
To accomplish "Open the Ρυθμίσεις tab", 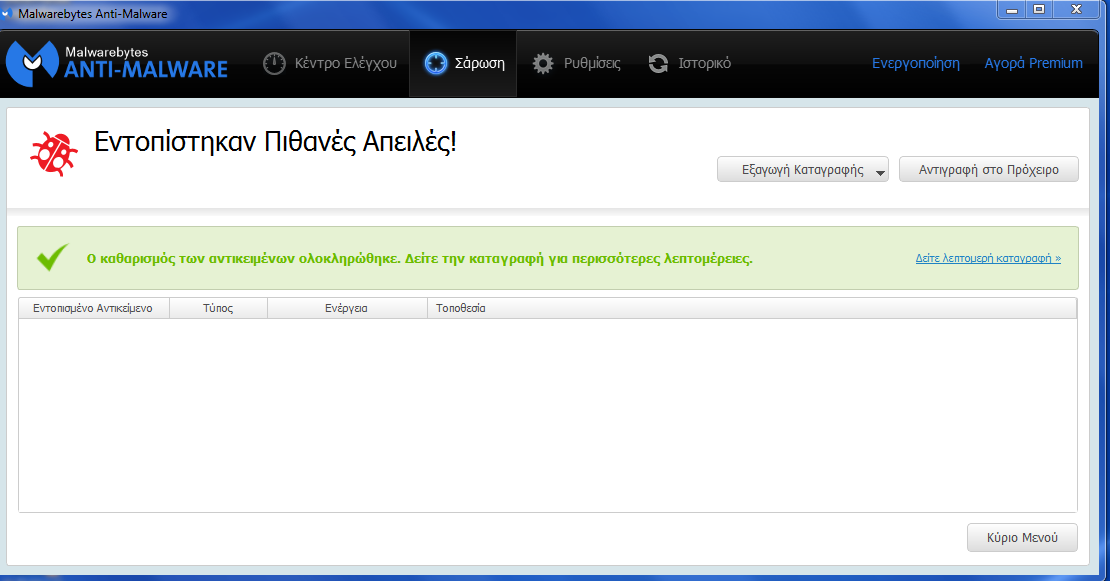I will (576, 64).
